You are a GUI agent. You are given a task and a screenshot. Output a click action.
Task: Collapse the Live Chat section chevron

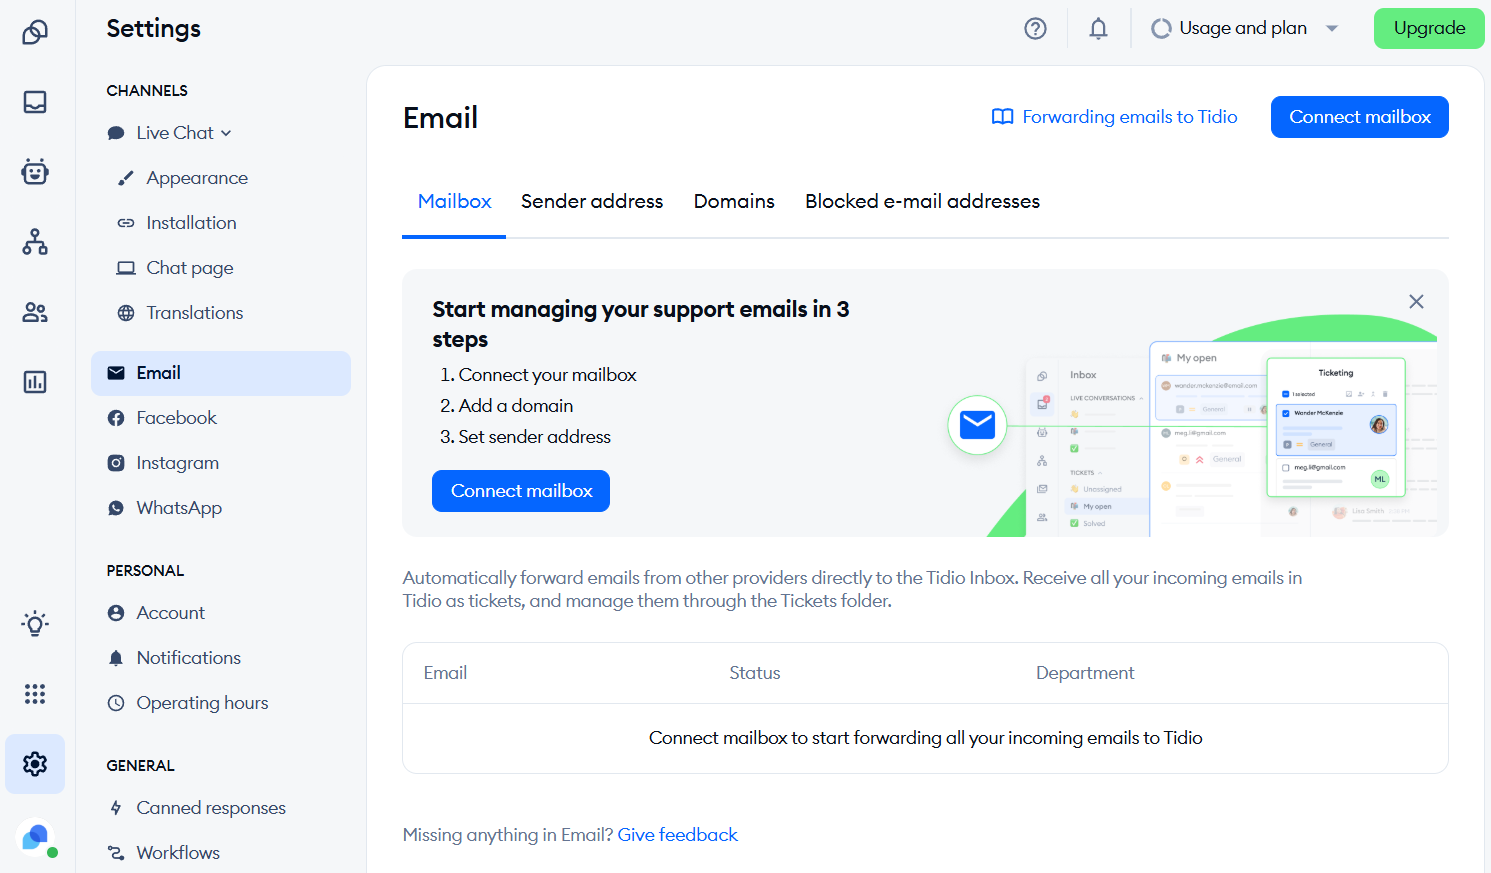click(x=226, y=133)
